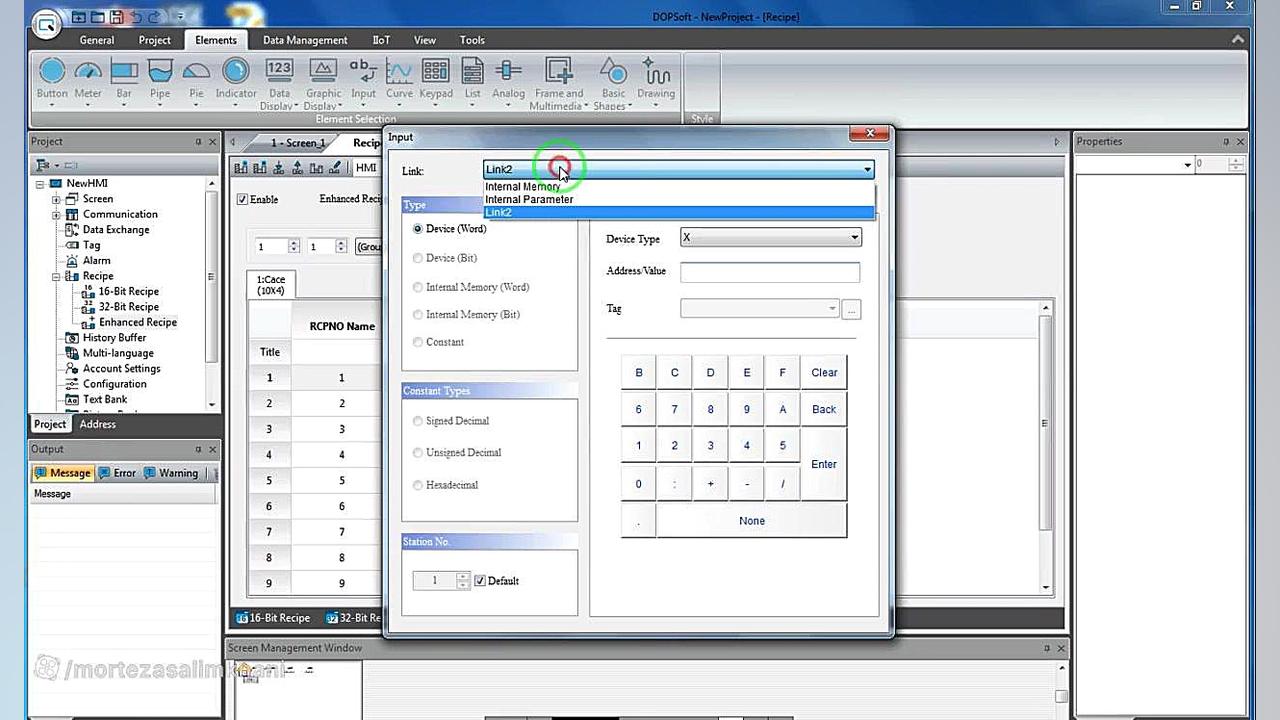Expand the Recipe tree node
The width and height of the screenshot is (1280, 720).
click(58, 276)
